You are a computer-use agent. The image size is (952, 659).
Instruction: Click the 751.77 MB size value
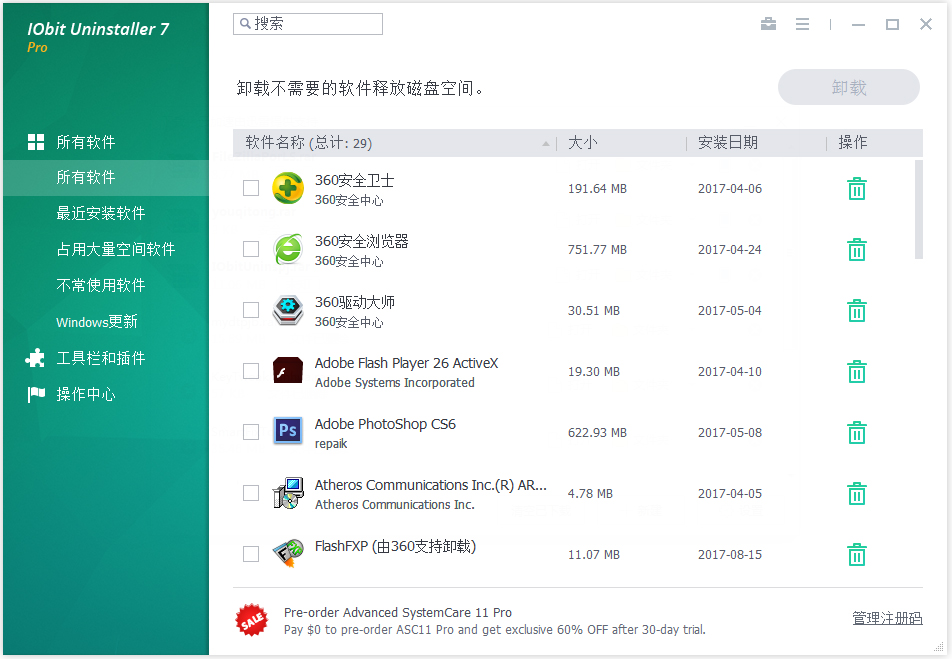(597, 250)
